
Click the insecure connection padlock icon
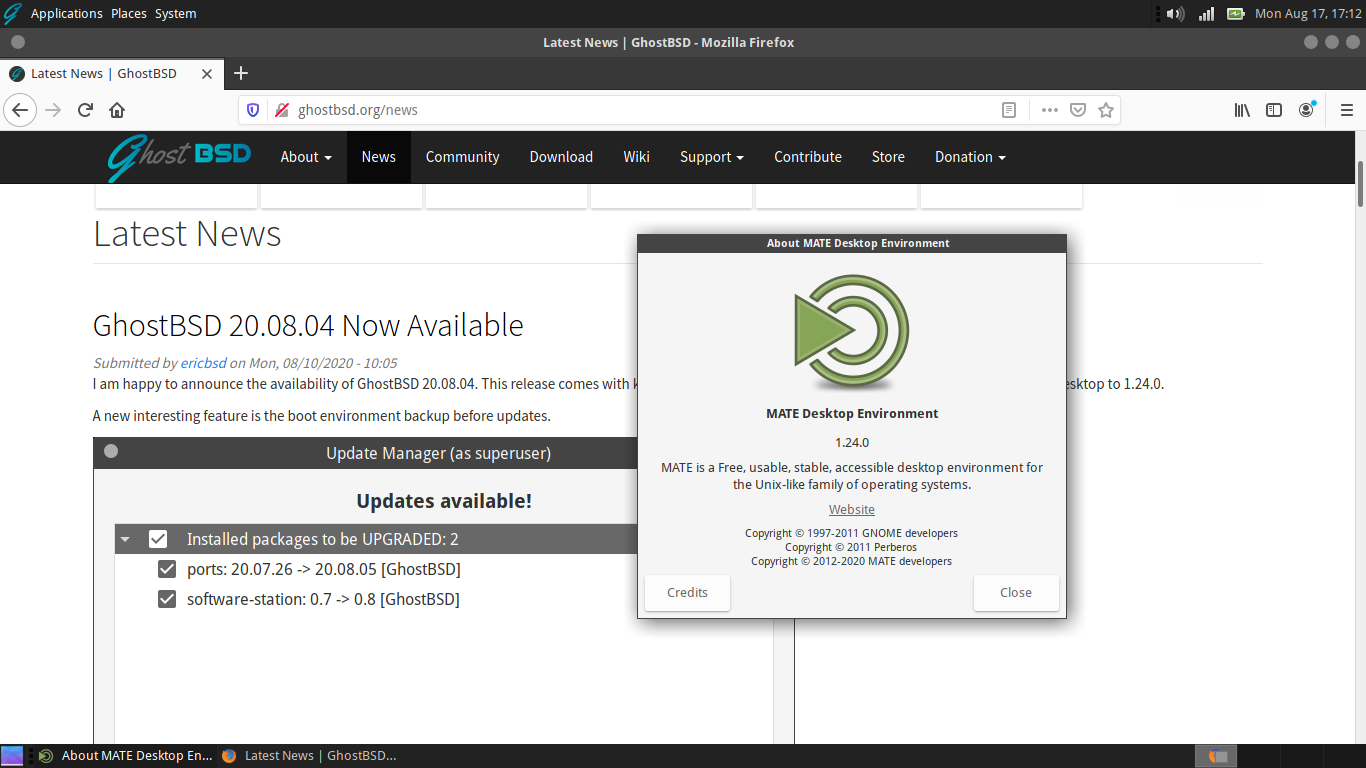tap(281, 110)
